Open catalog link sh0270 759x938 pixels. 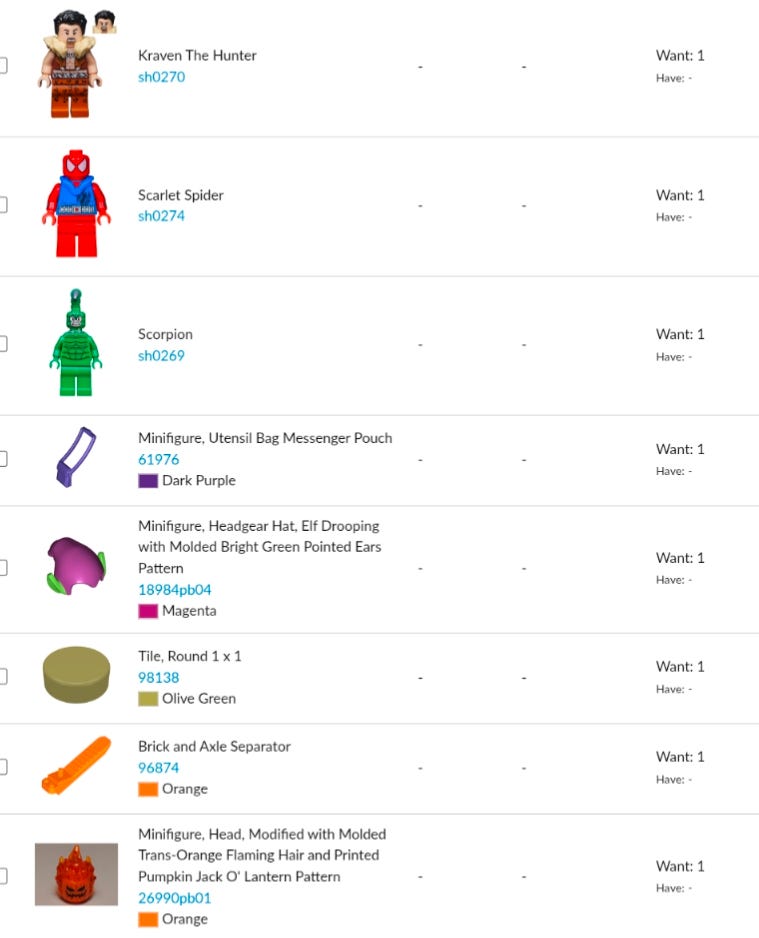click(x=161, y=77)
